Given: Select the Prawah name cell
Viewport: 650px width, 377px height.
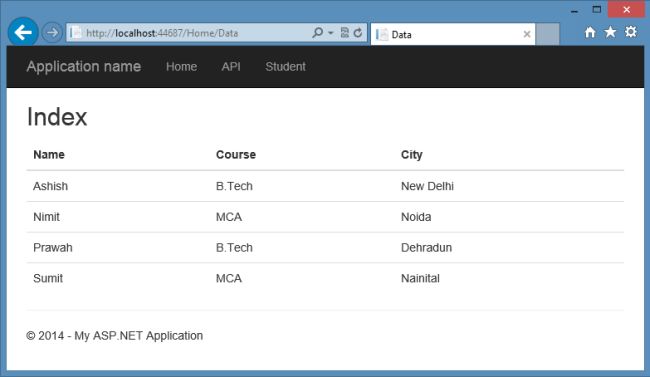Looking at the screenshot, I should (53, 248).
